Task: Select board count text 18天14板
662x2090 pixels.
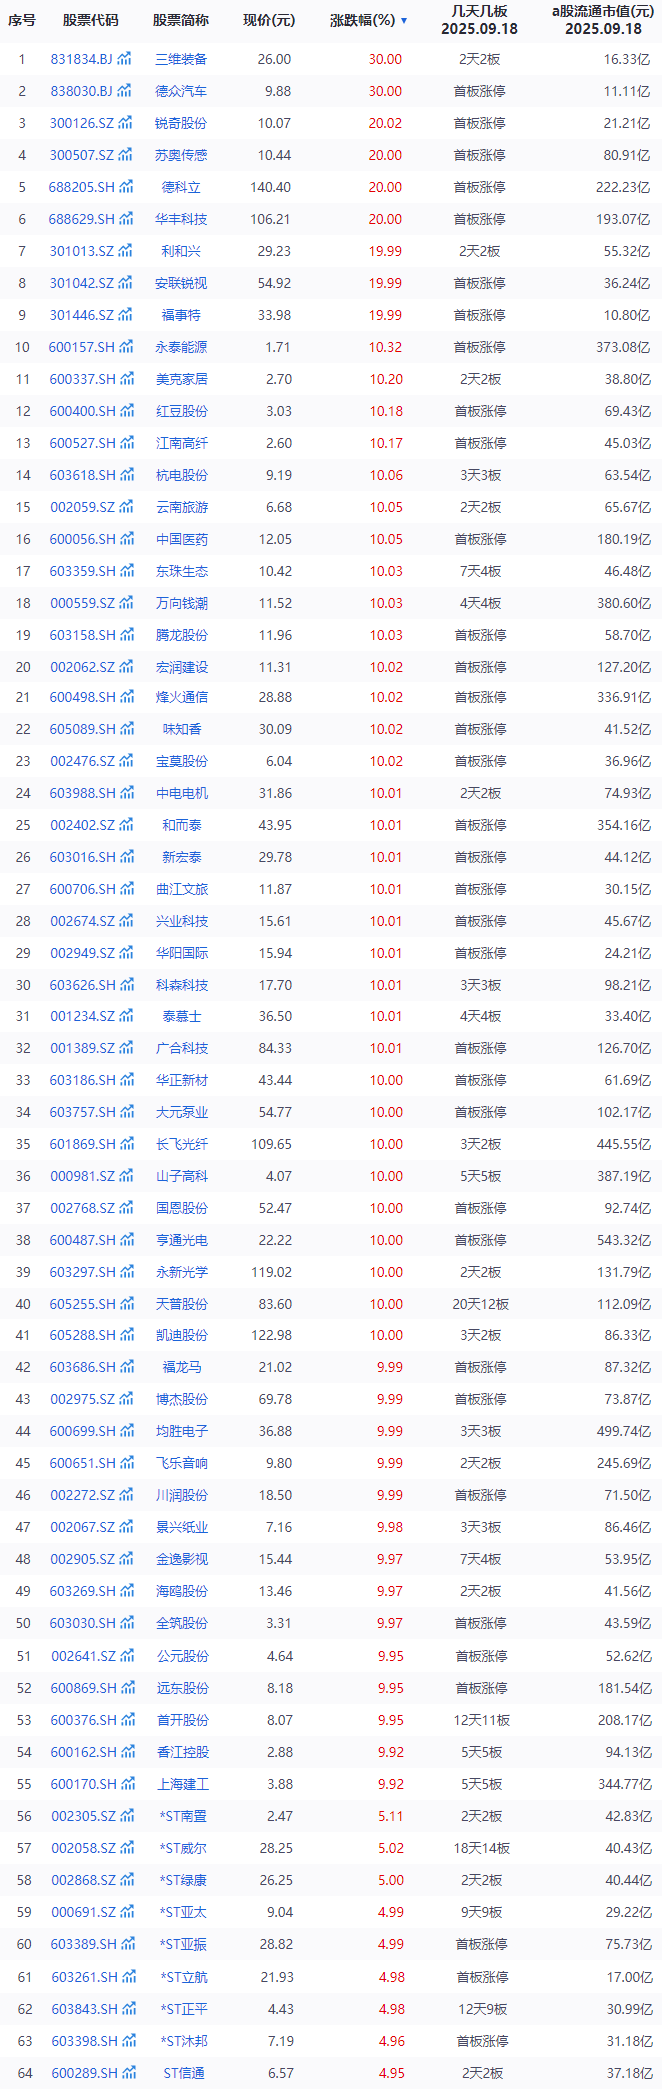Action: point(481,1848)
